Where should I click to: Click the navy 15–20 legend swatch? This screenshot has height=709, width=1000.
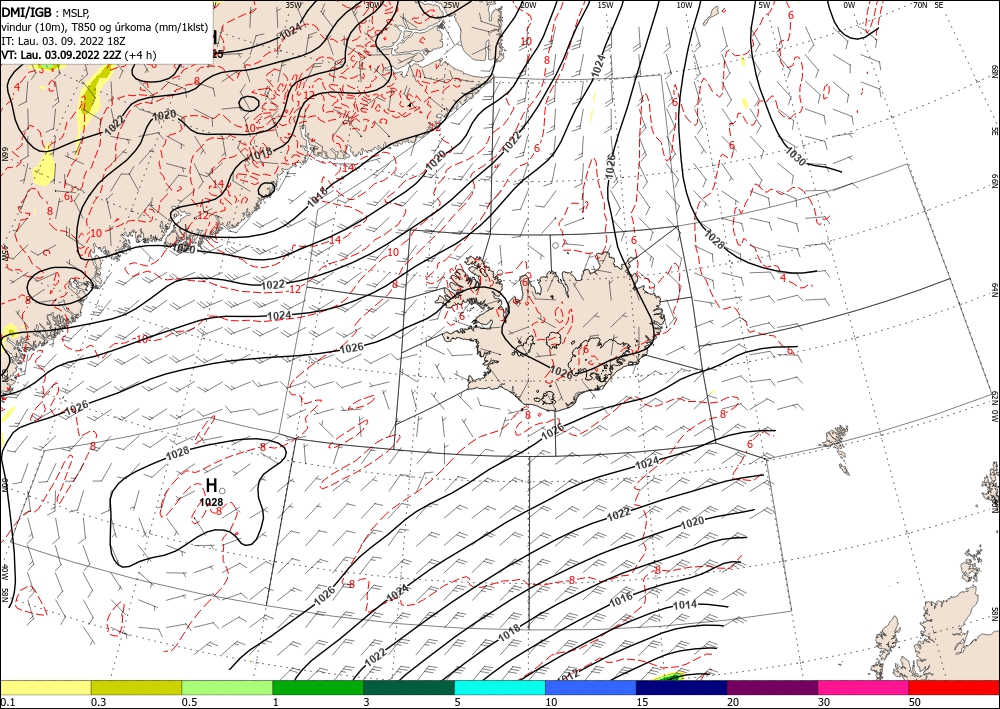(x=681, y=687)
